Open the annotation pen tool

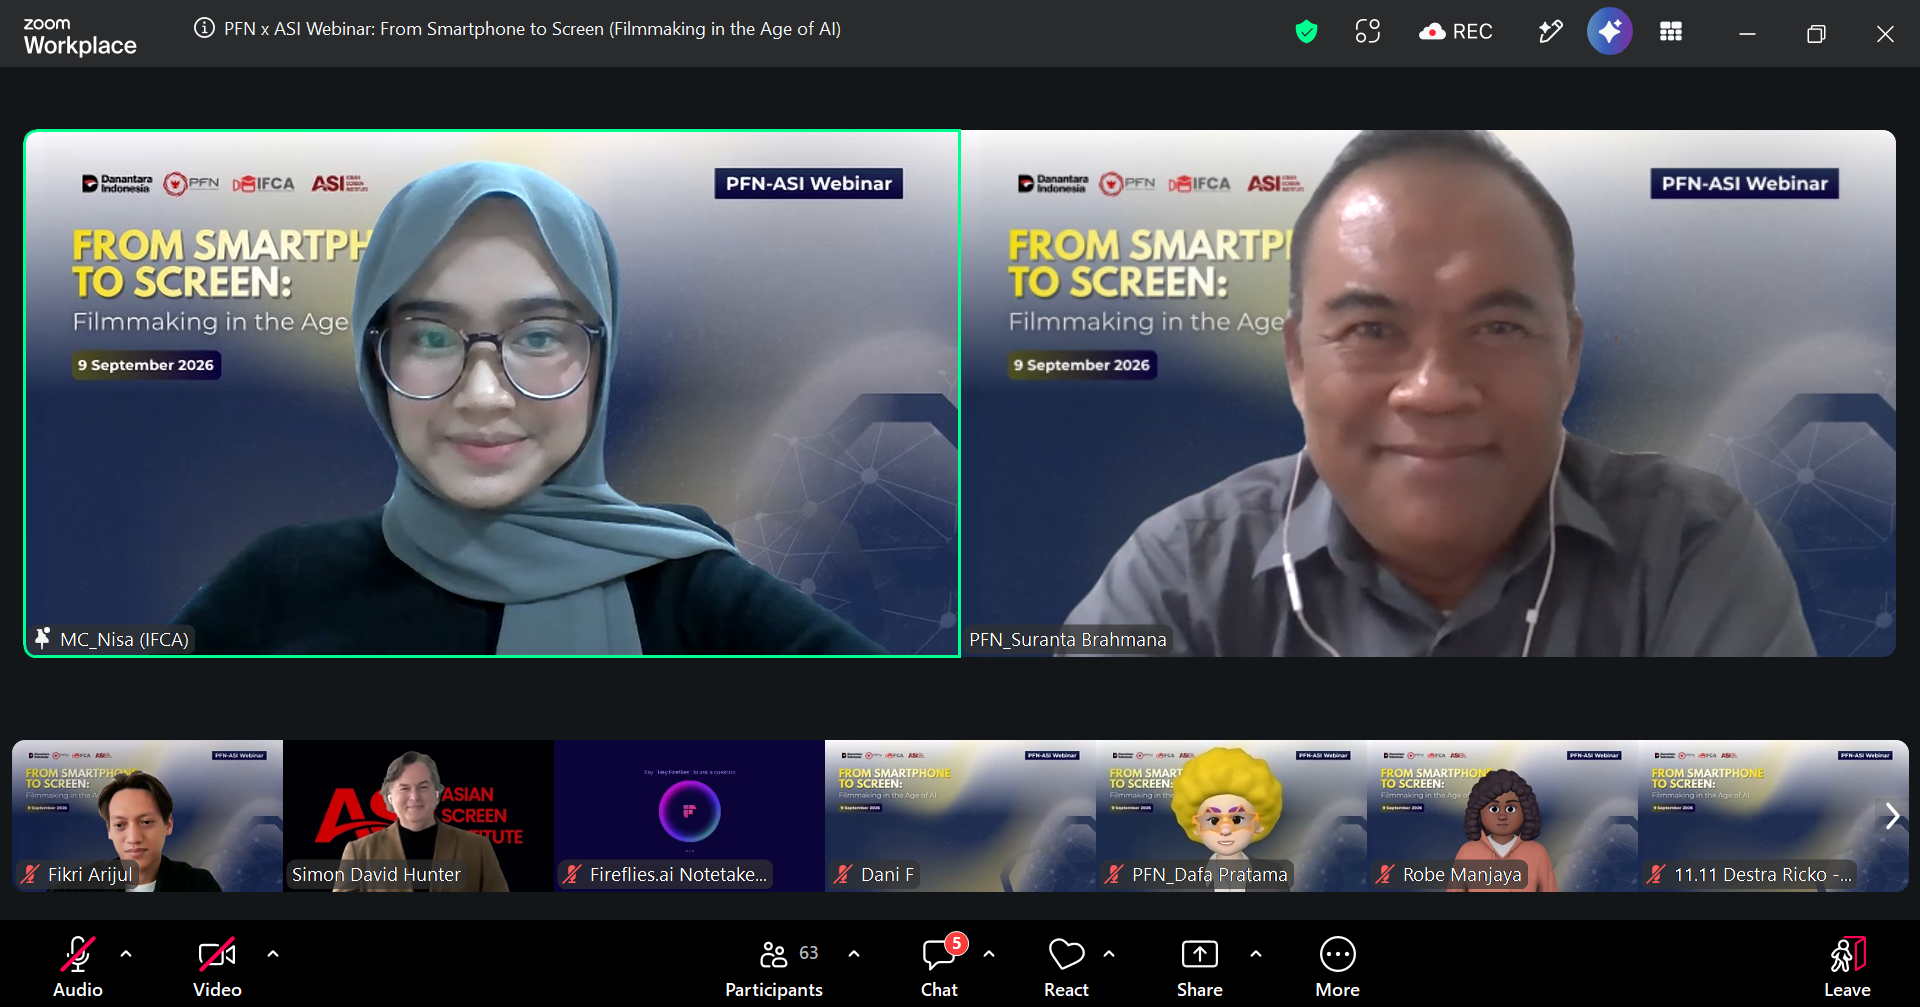pyautogui.click(x=1550, y=32)
